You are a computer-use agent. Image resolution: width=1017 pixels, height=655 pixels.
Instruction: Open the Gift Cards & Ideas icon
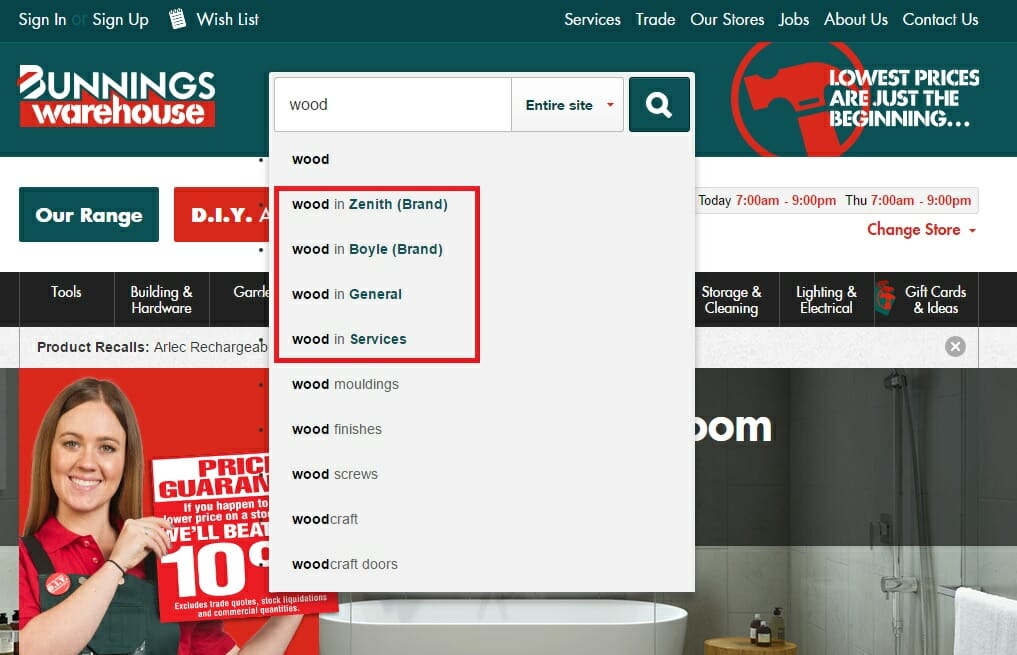click(885, 299)
